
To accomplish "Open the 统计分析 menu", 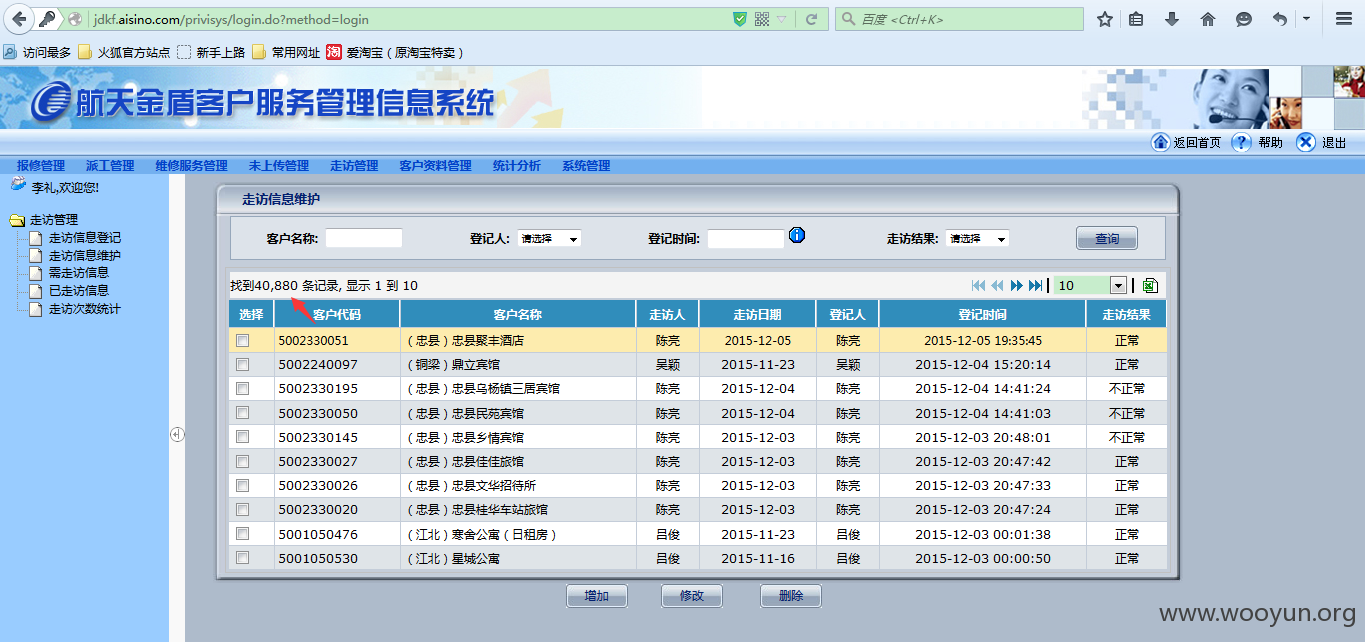I will [517, 166].
